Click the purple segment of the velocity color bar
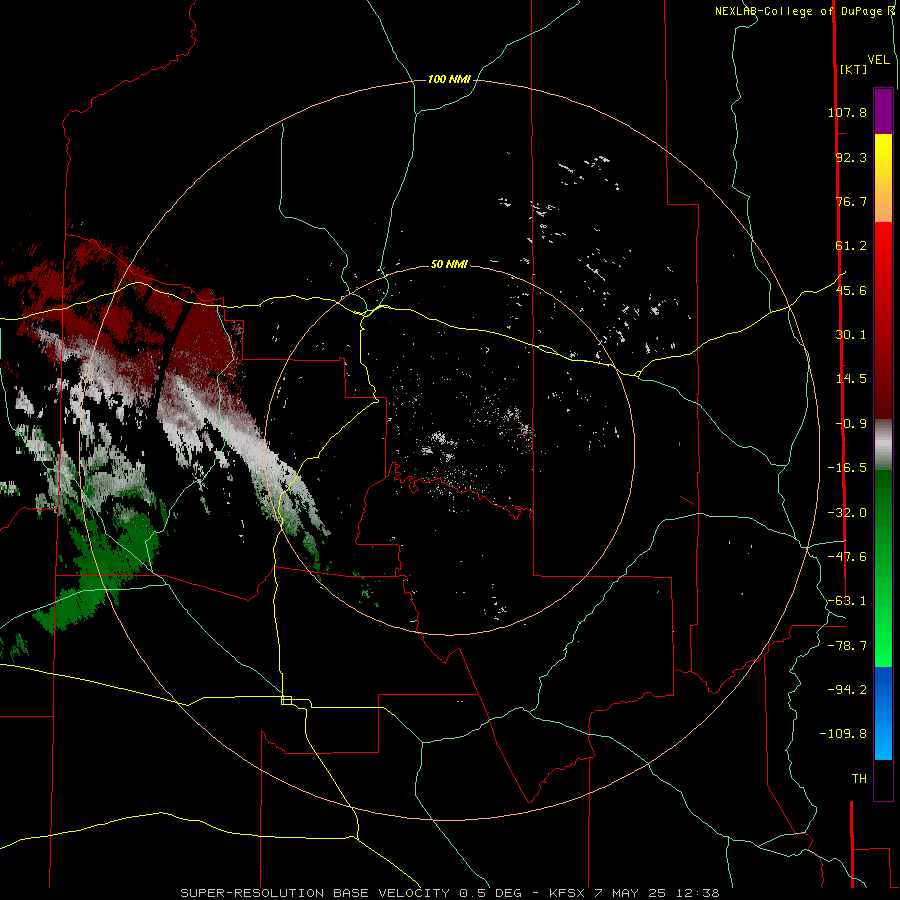 click(x=883, y=111)
